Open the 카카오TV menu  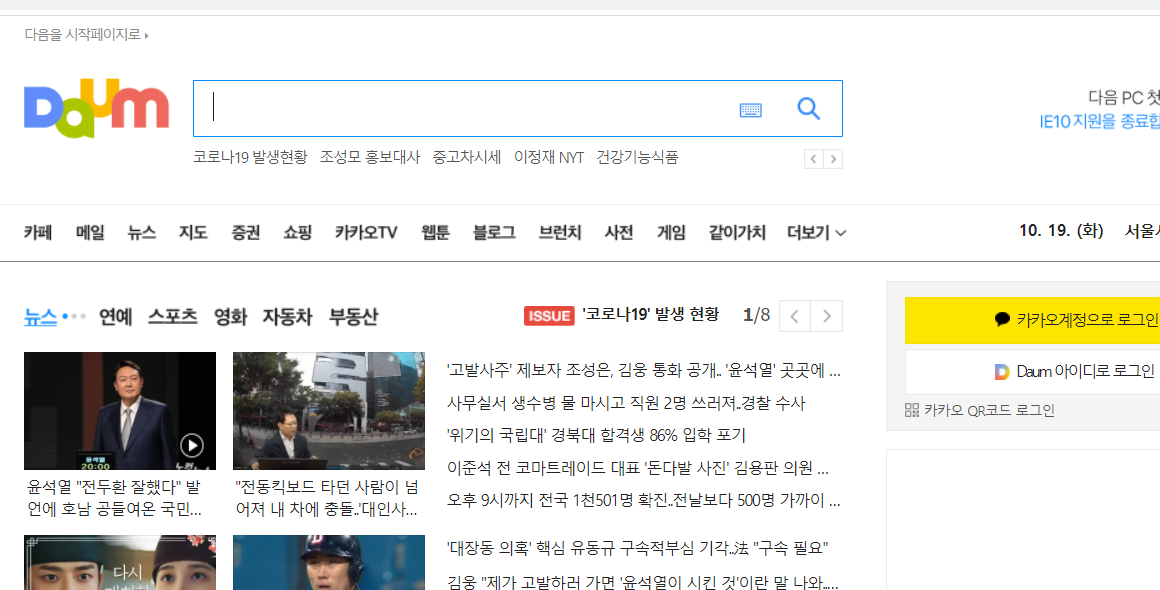pos(366,232)
